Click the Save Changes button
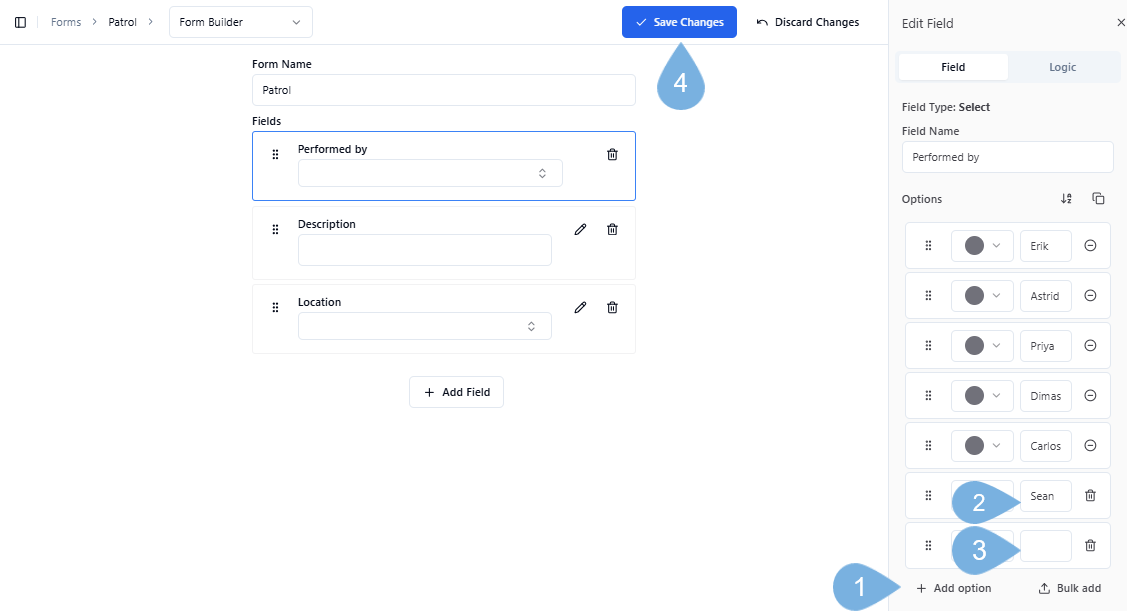Image resolution: width=1127 pixels, height=612 pixels. [x=679, y=22]
